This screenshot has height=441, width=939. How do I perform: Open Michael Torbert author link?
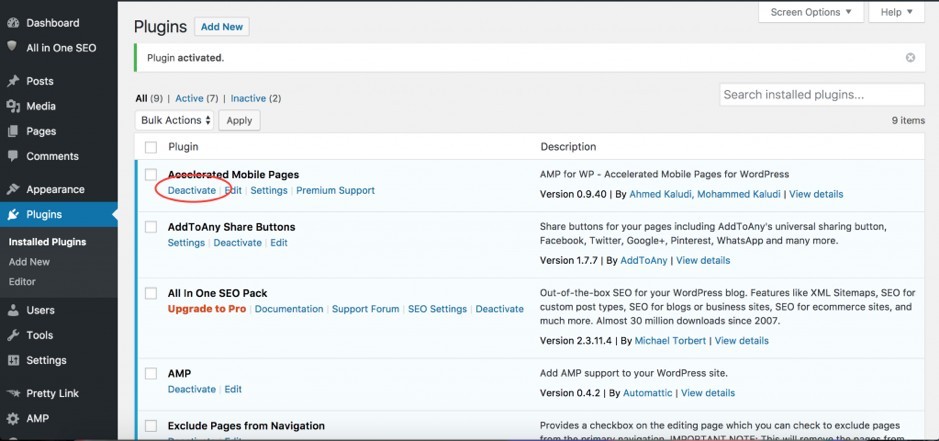coord(670,341)
